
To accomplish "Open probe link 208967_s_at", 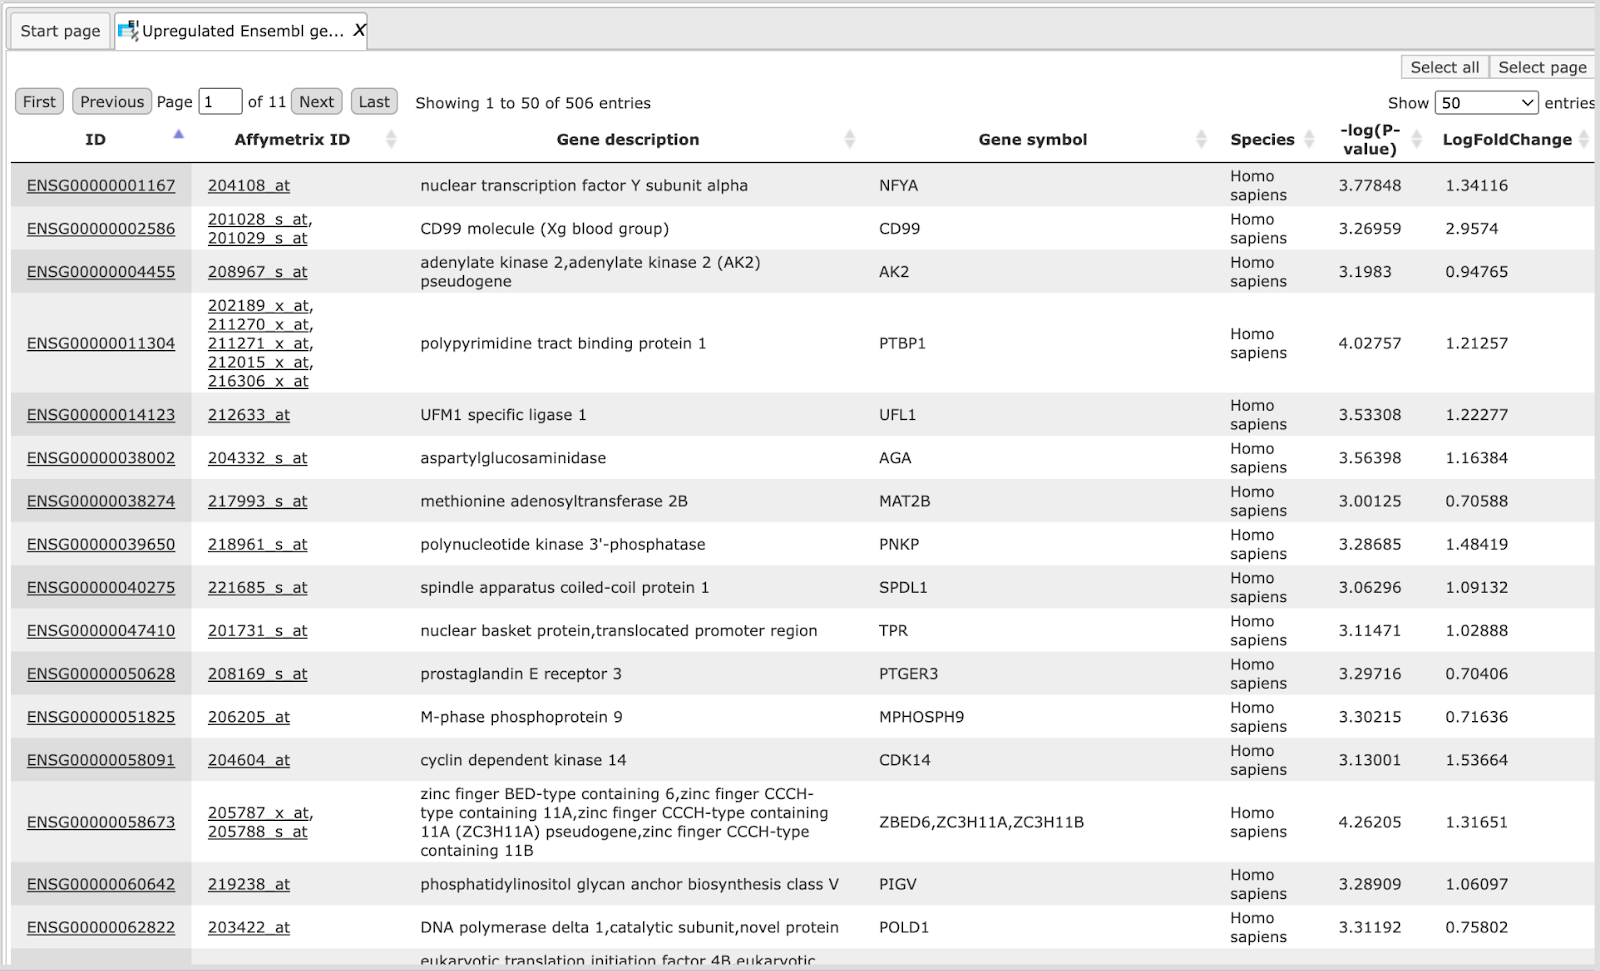I will (258, 271).
